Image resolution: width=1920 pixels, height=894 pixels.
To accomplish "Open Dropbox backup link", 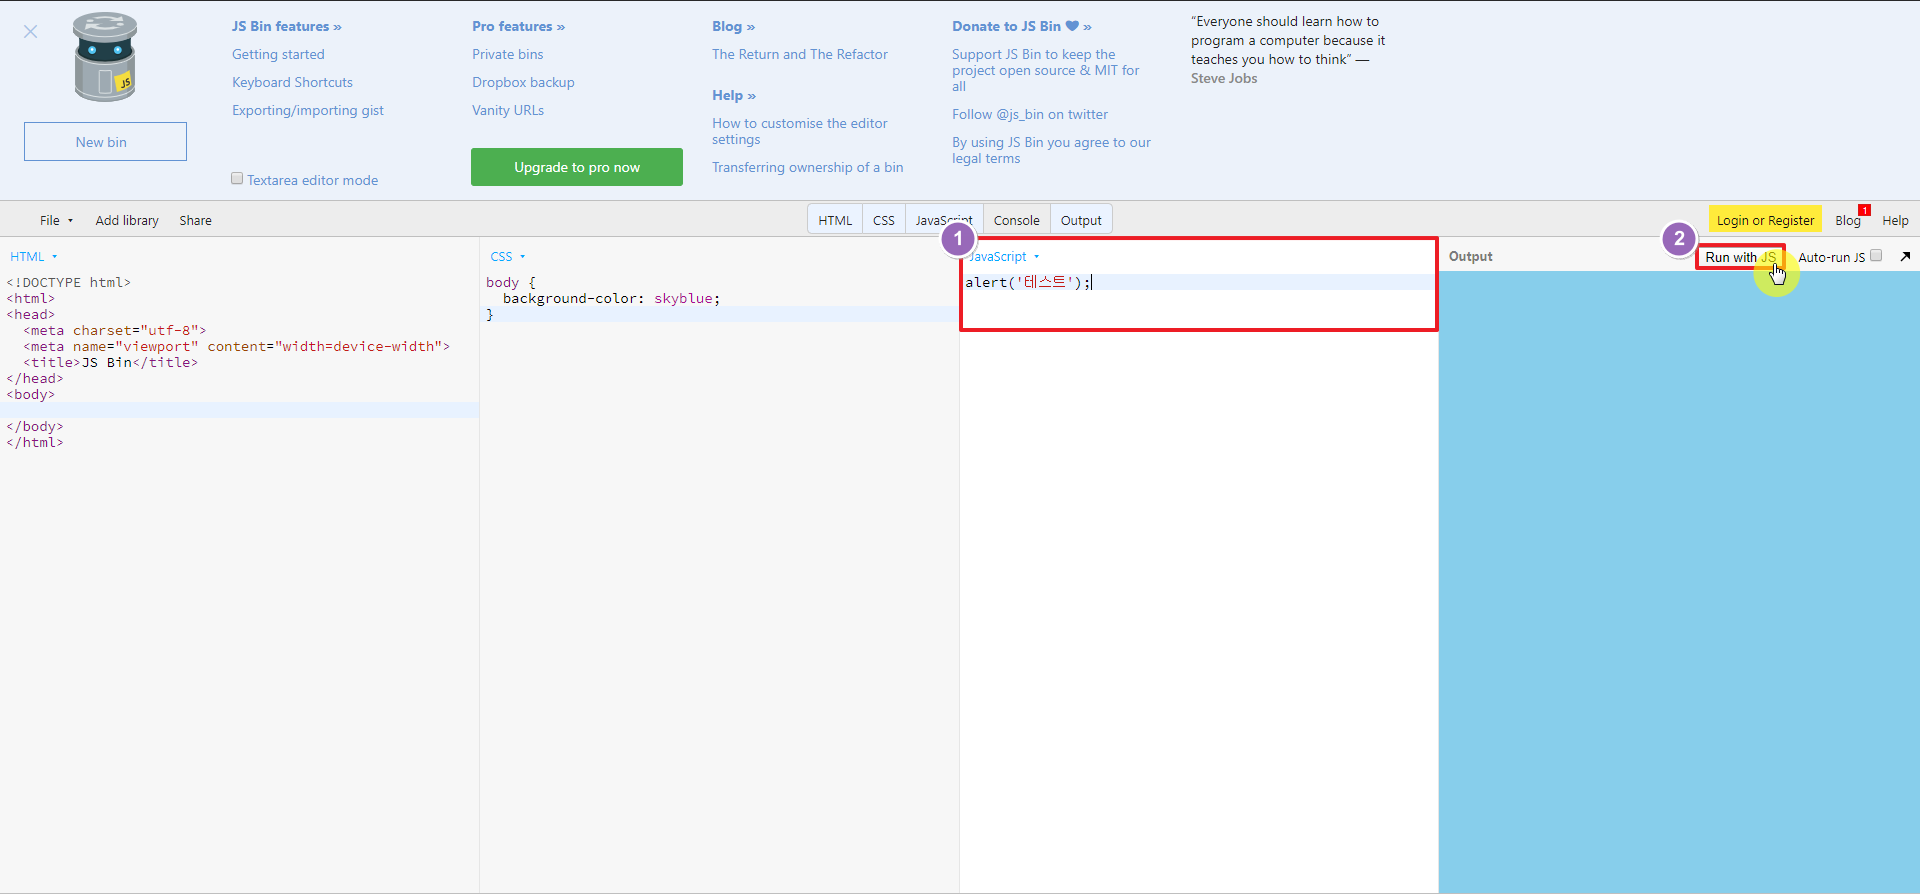I will pos(523,82).
